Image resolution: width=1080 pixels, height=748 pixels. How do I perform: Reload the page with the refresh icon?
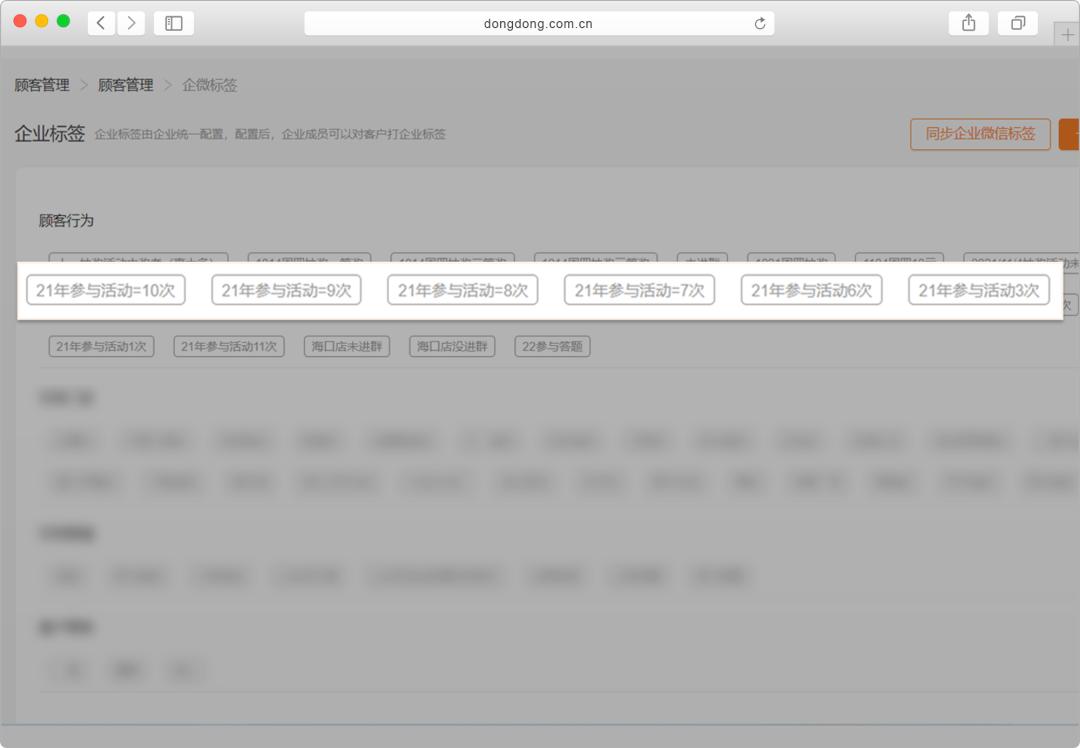click(x=760, y=23)
